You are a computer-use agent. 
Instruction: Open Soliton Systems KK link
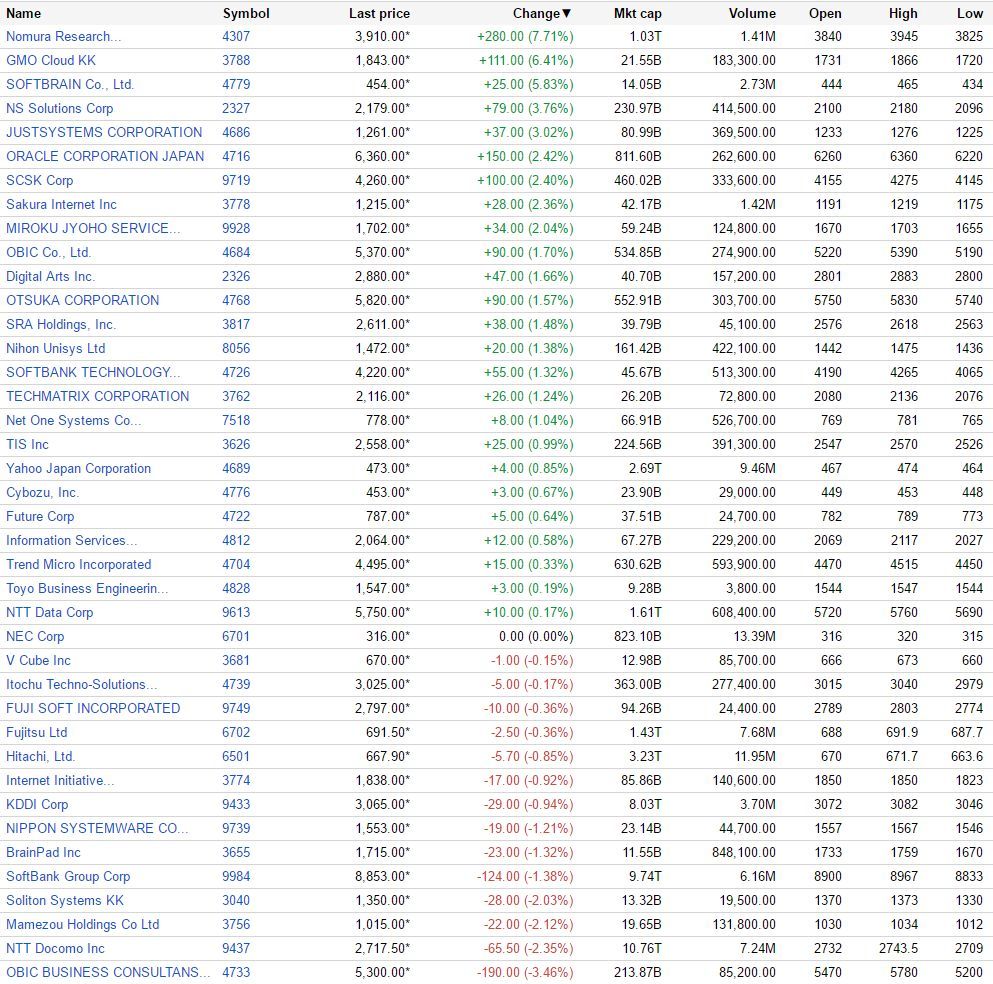pyautogui.click(x=65, y=902)
